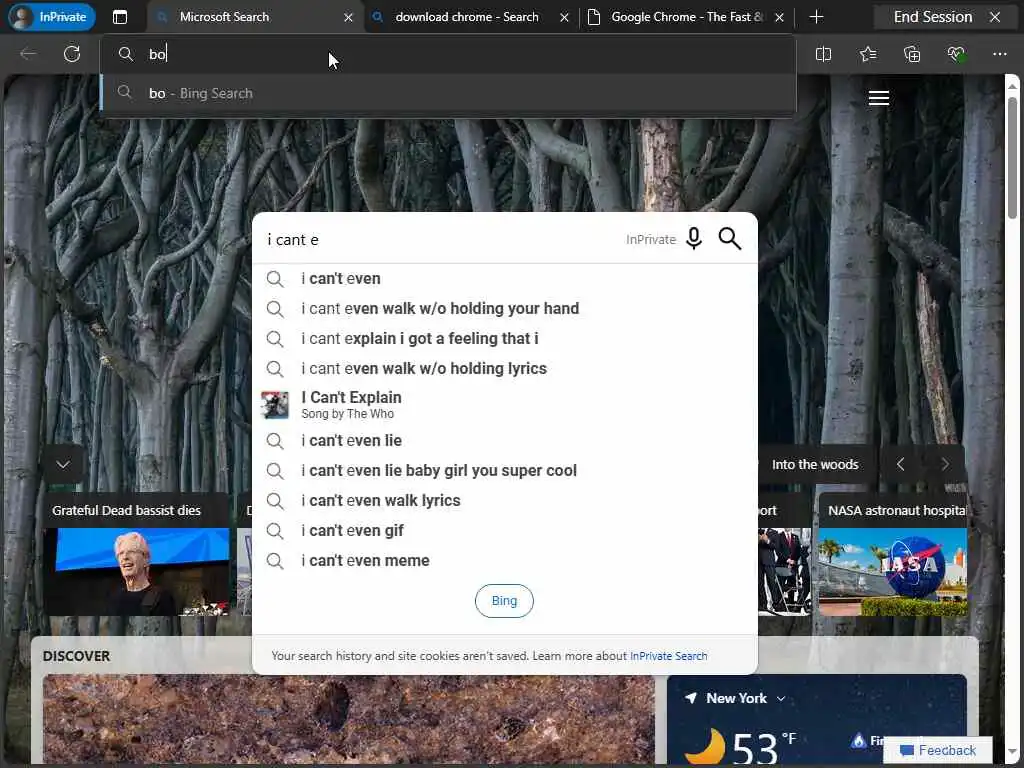The width and height of the screenshot is (1024, 768).
Task: Select suggestion 'i can't even meme'
Action: coord(504,561)
